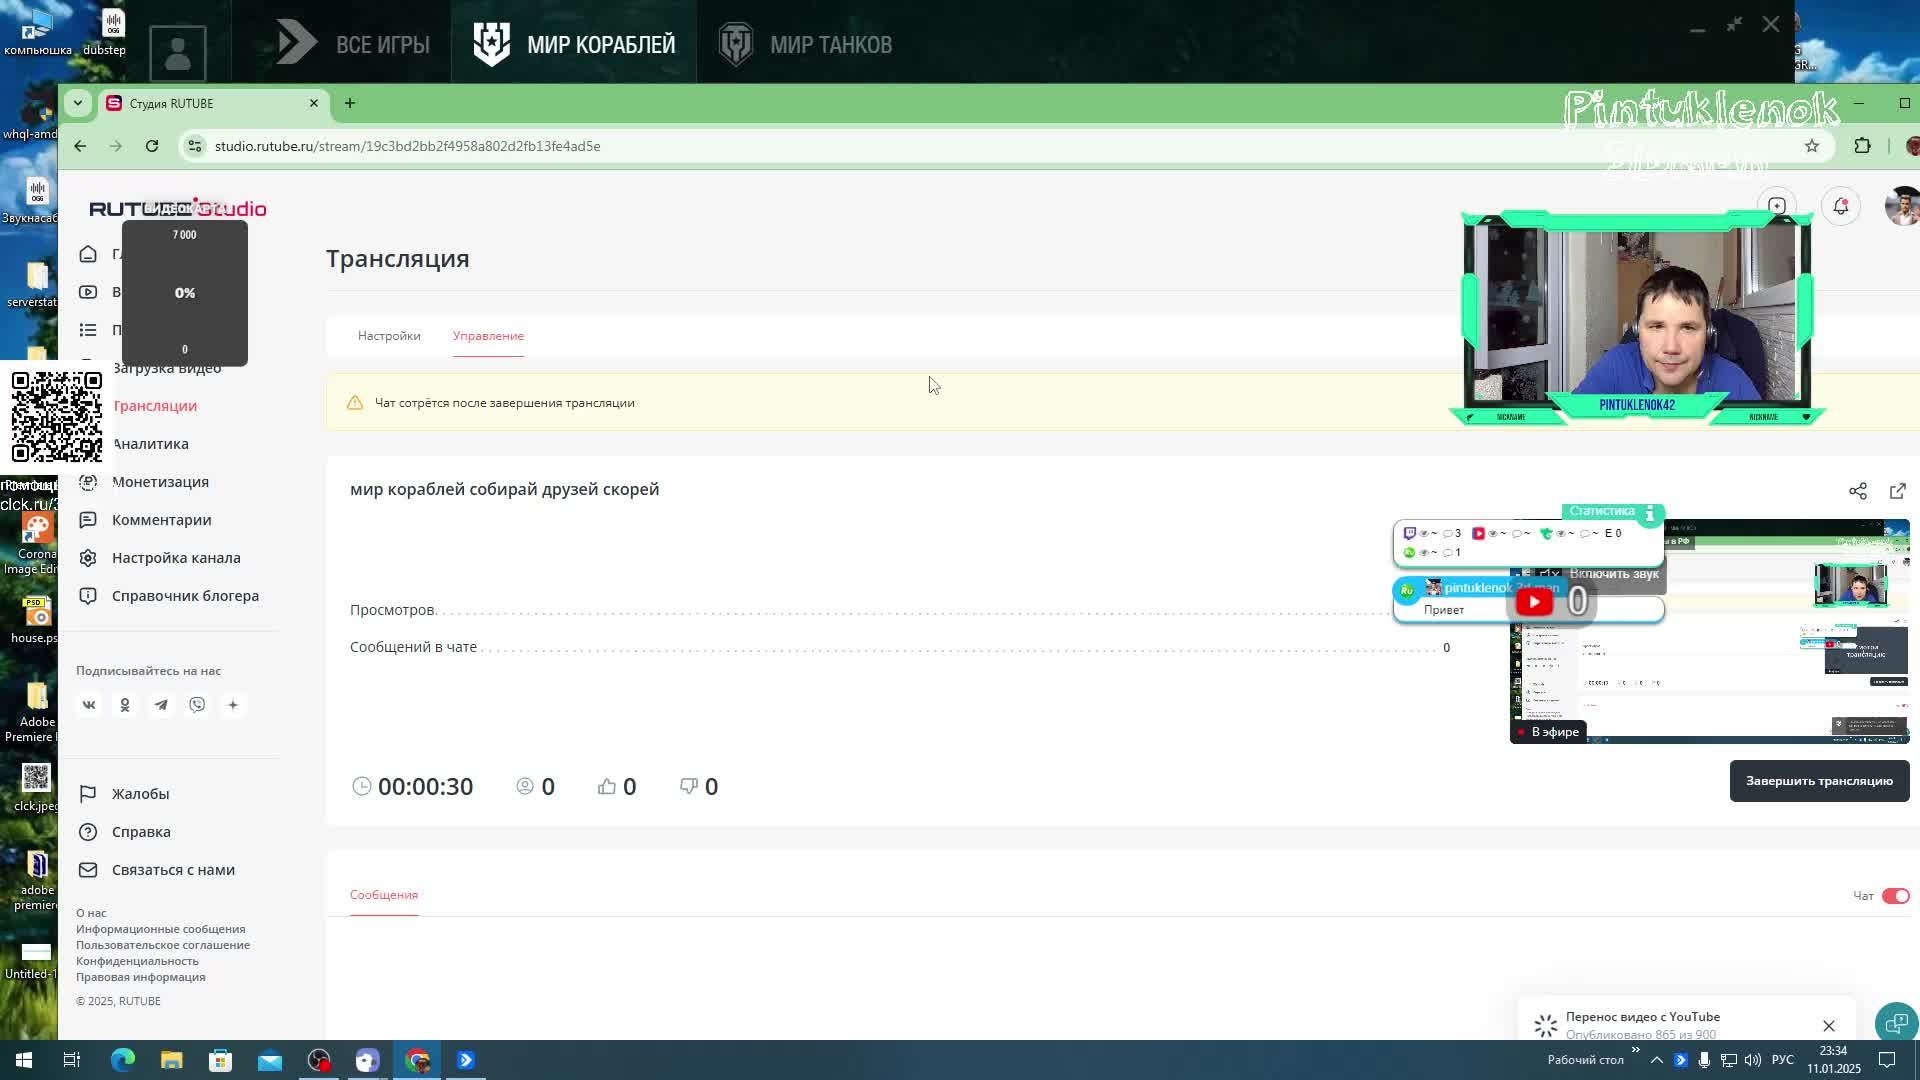Switch to the Настройки tab
Screen dimensions: 1920x1080
click(x=389, y=336)
